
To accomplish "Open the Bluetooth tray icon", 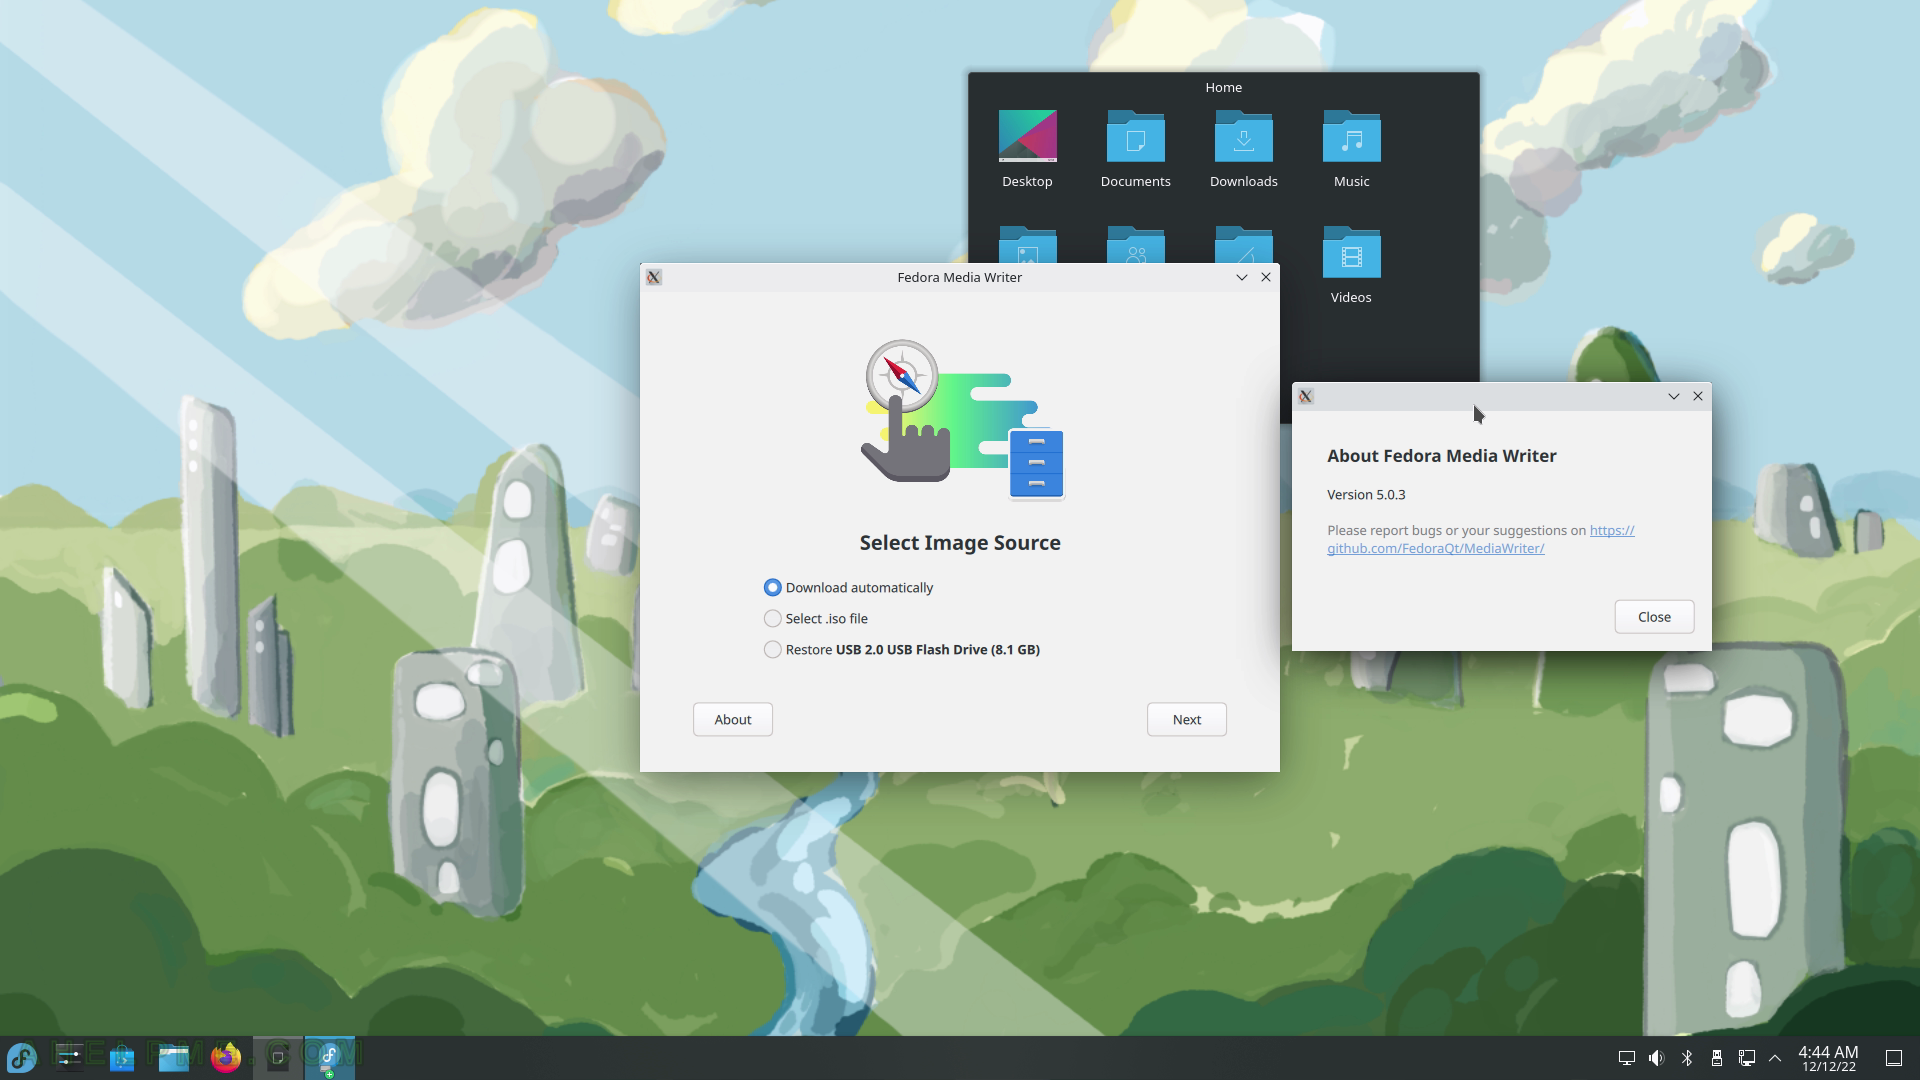I will 1687,1058.
